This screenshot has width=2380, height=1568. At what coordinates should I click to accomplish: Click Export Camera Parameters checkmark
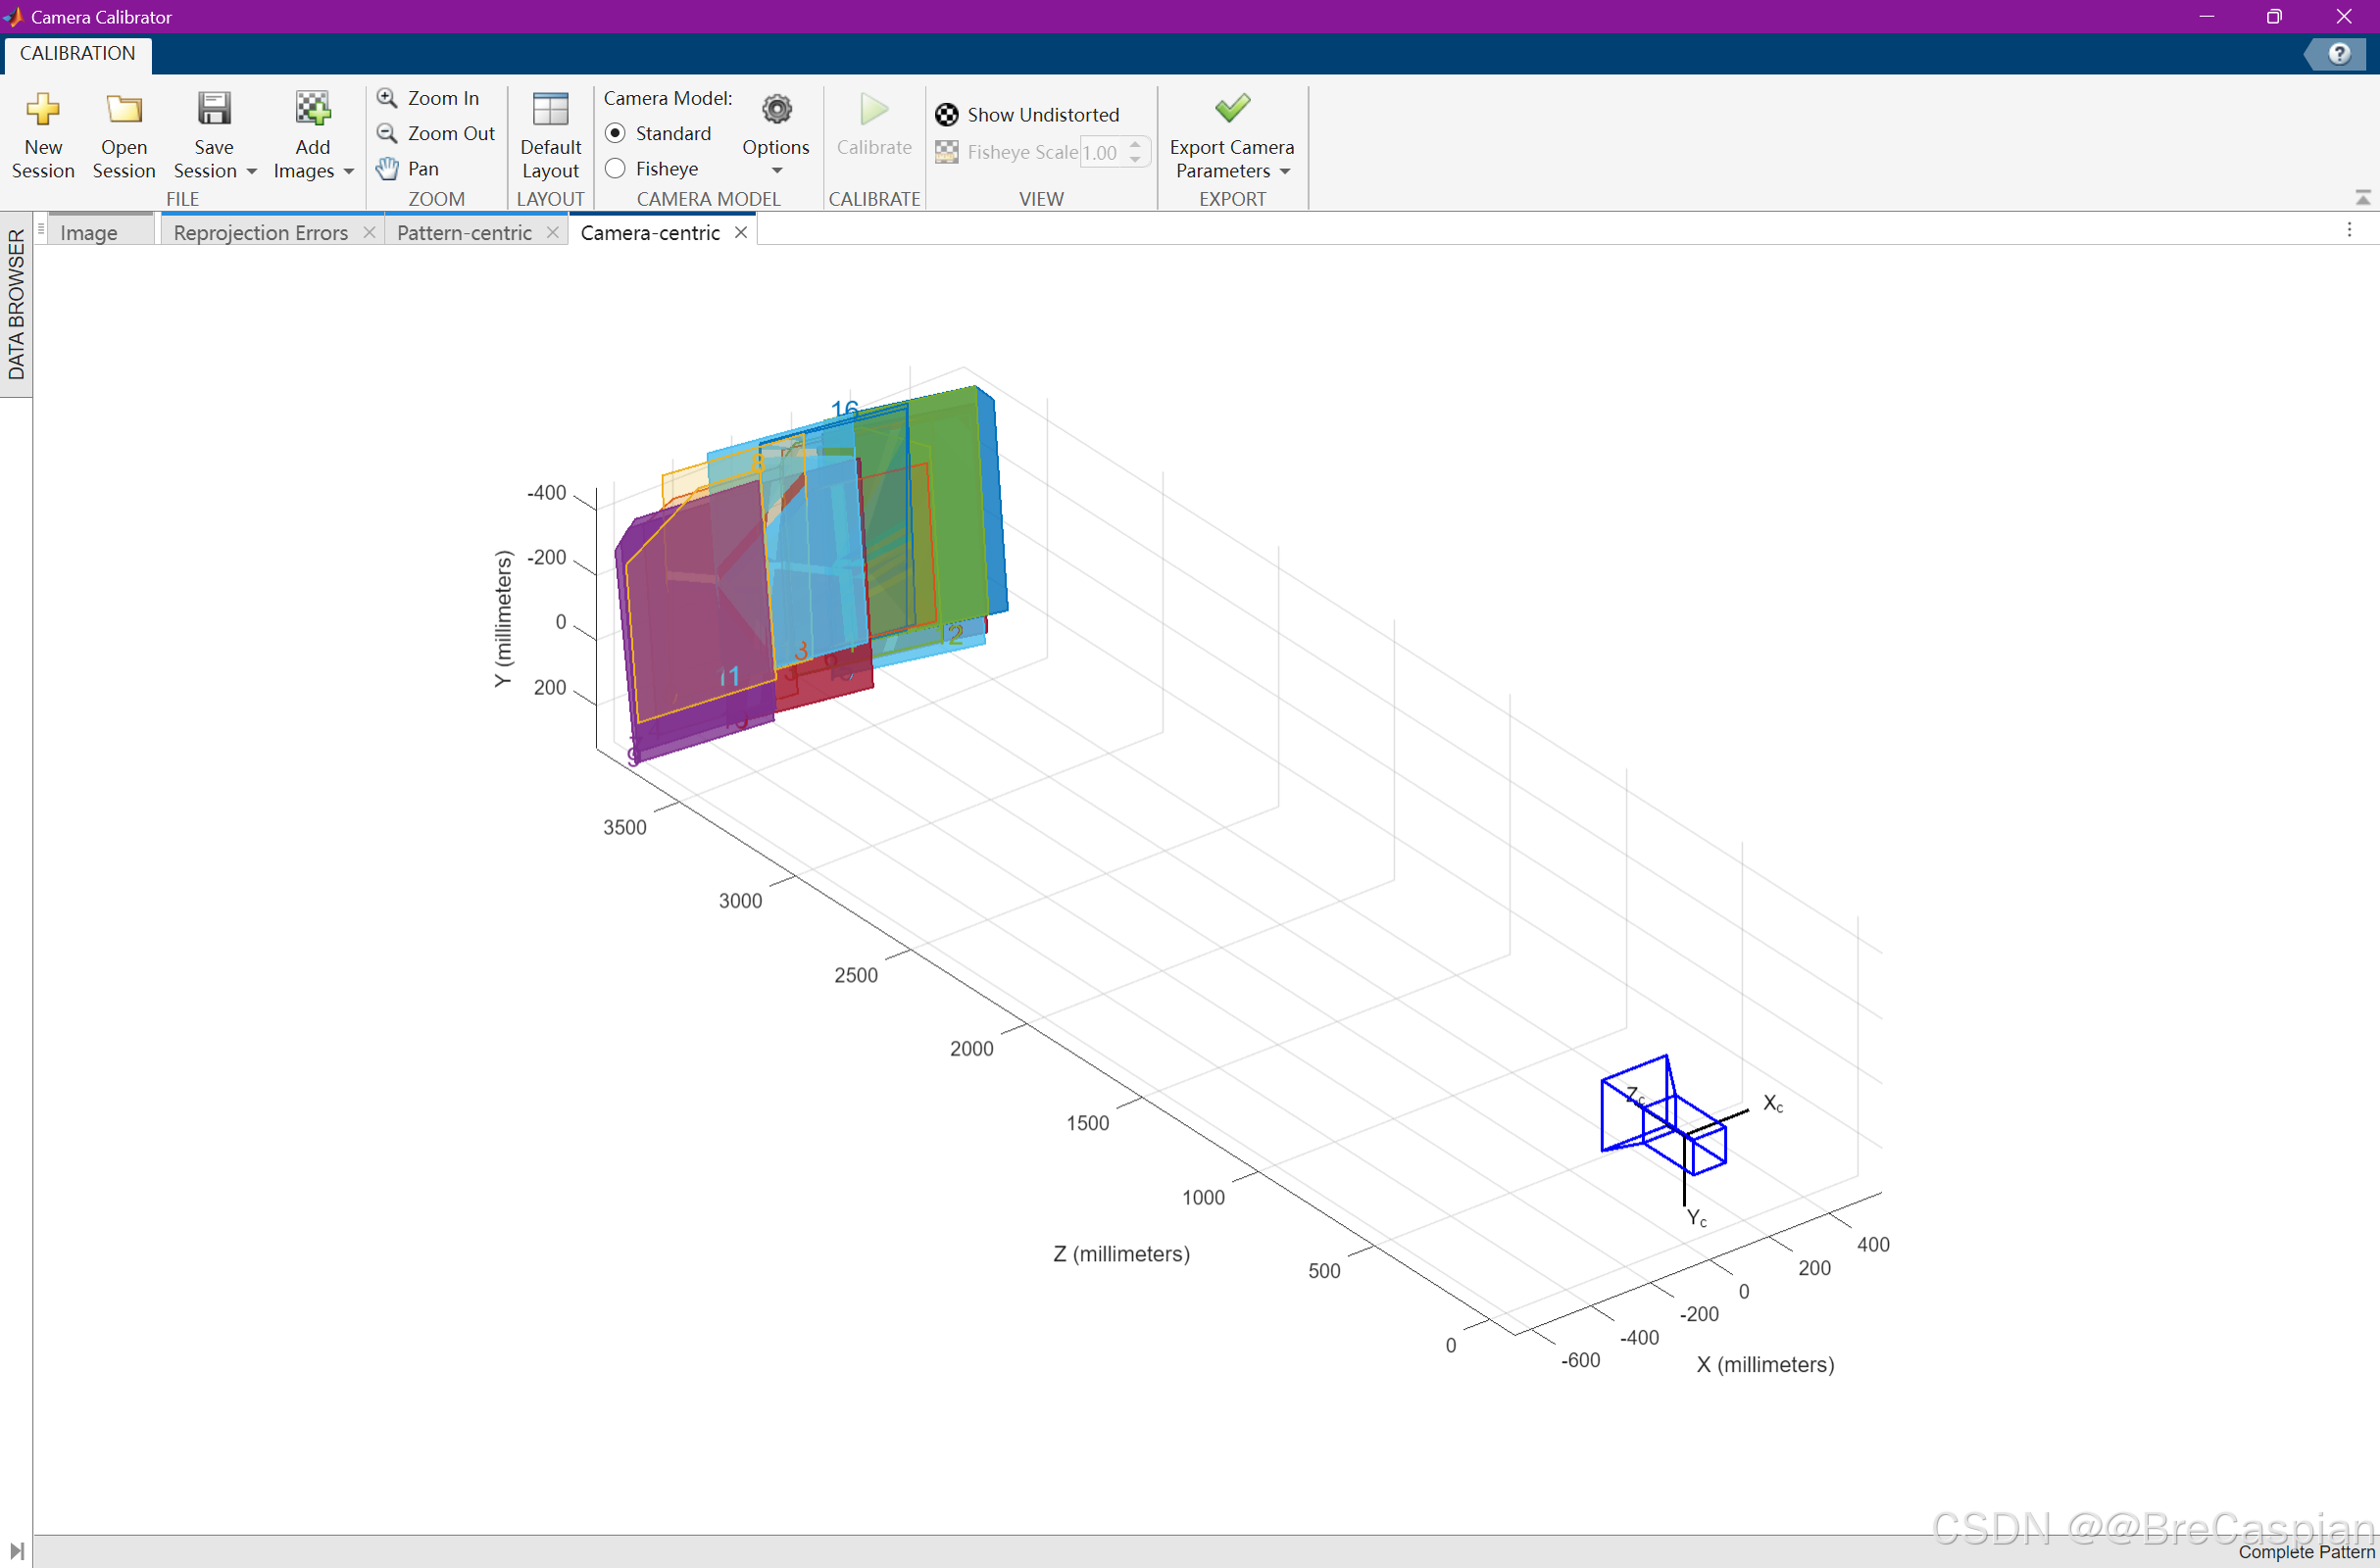[x=1232, y=108]
